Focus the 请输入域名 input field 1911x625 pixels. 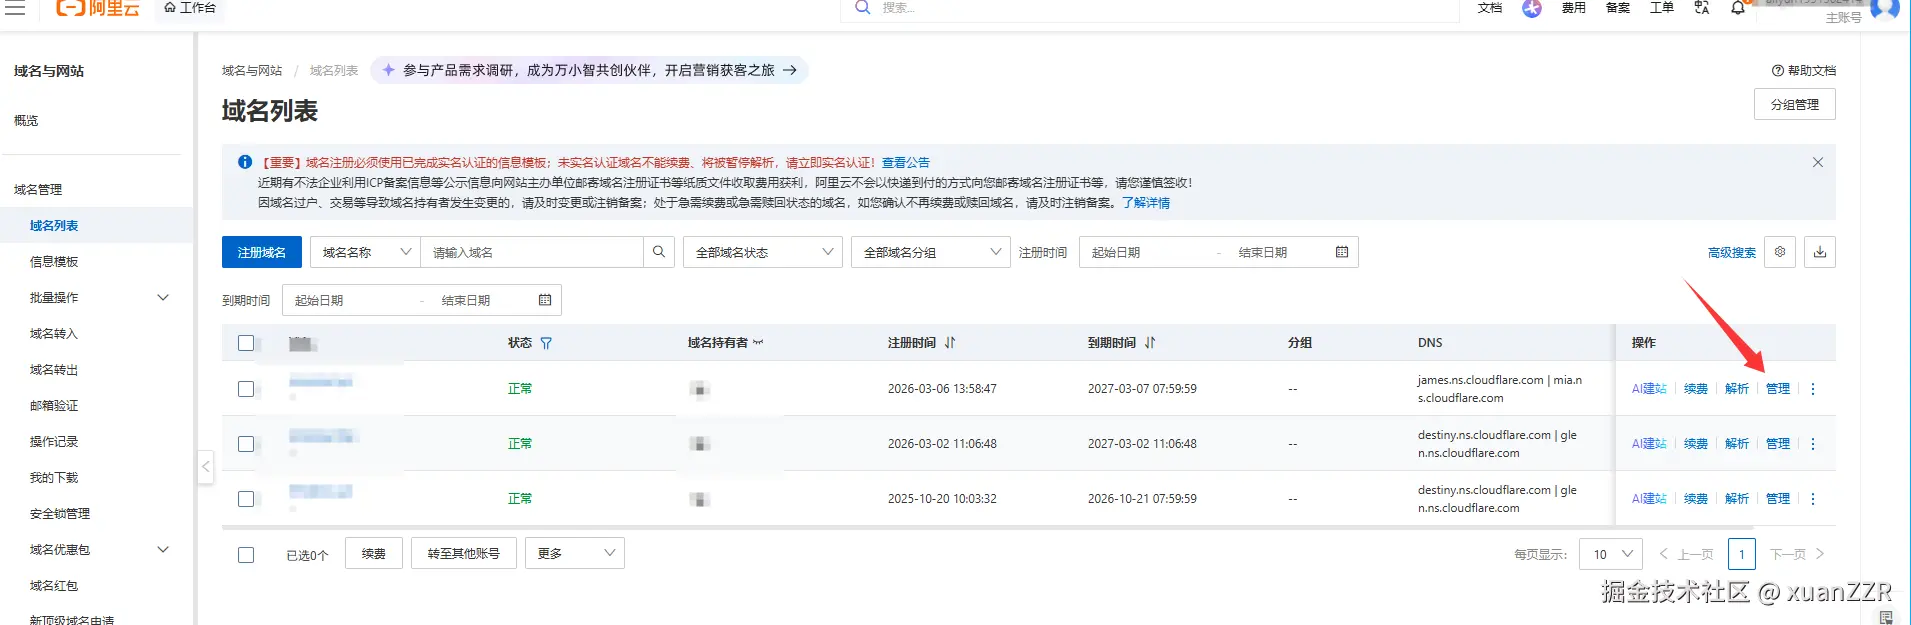pyautogui.click(x=532, y=252)
